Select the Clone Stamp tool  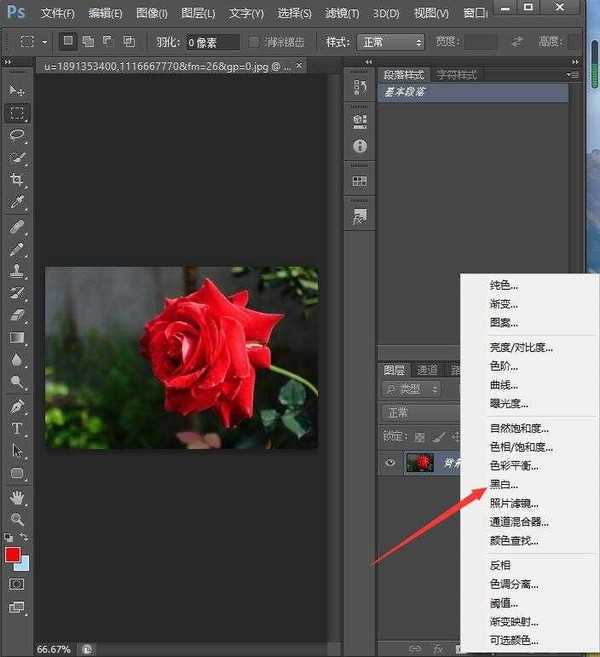[17, 271]
